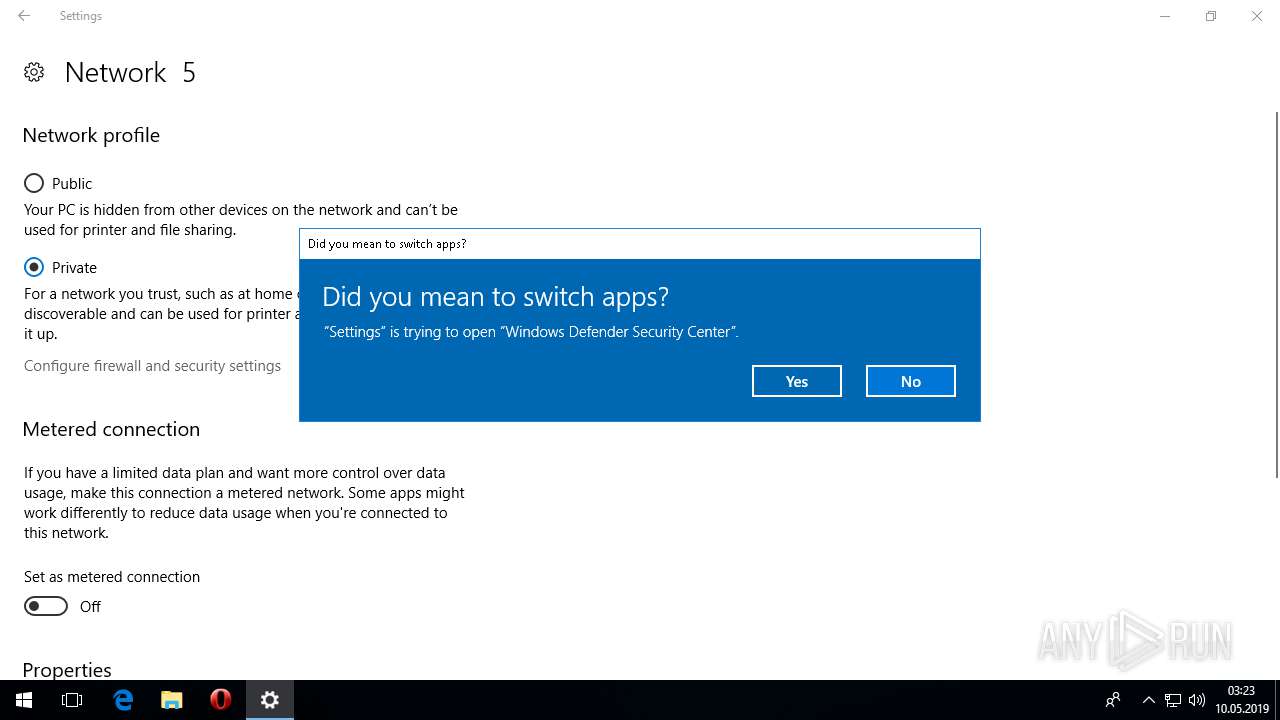The width and height of the screenshot is (1280, 720).
Task: Close the Settings window
Action: pos(1257,16)
